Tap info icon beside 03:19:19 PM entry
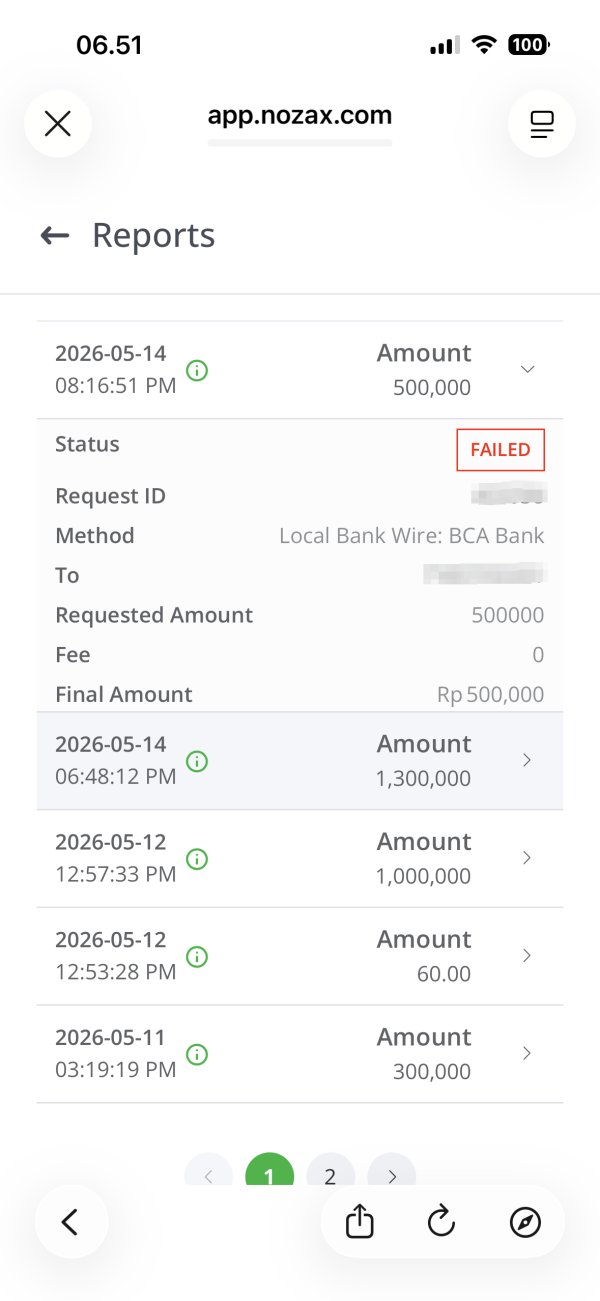The height and width of the screenshot is (1301, 600). pos(197,1054)
